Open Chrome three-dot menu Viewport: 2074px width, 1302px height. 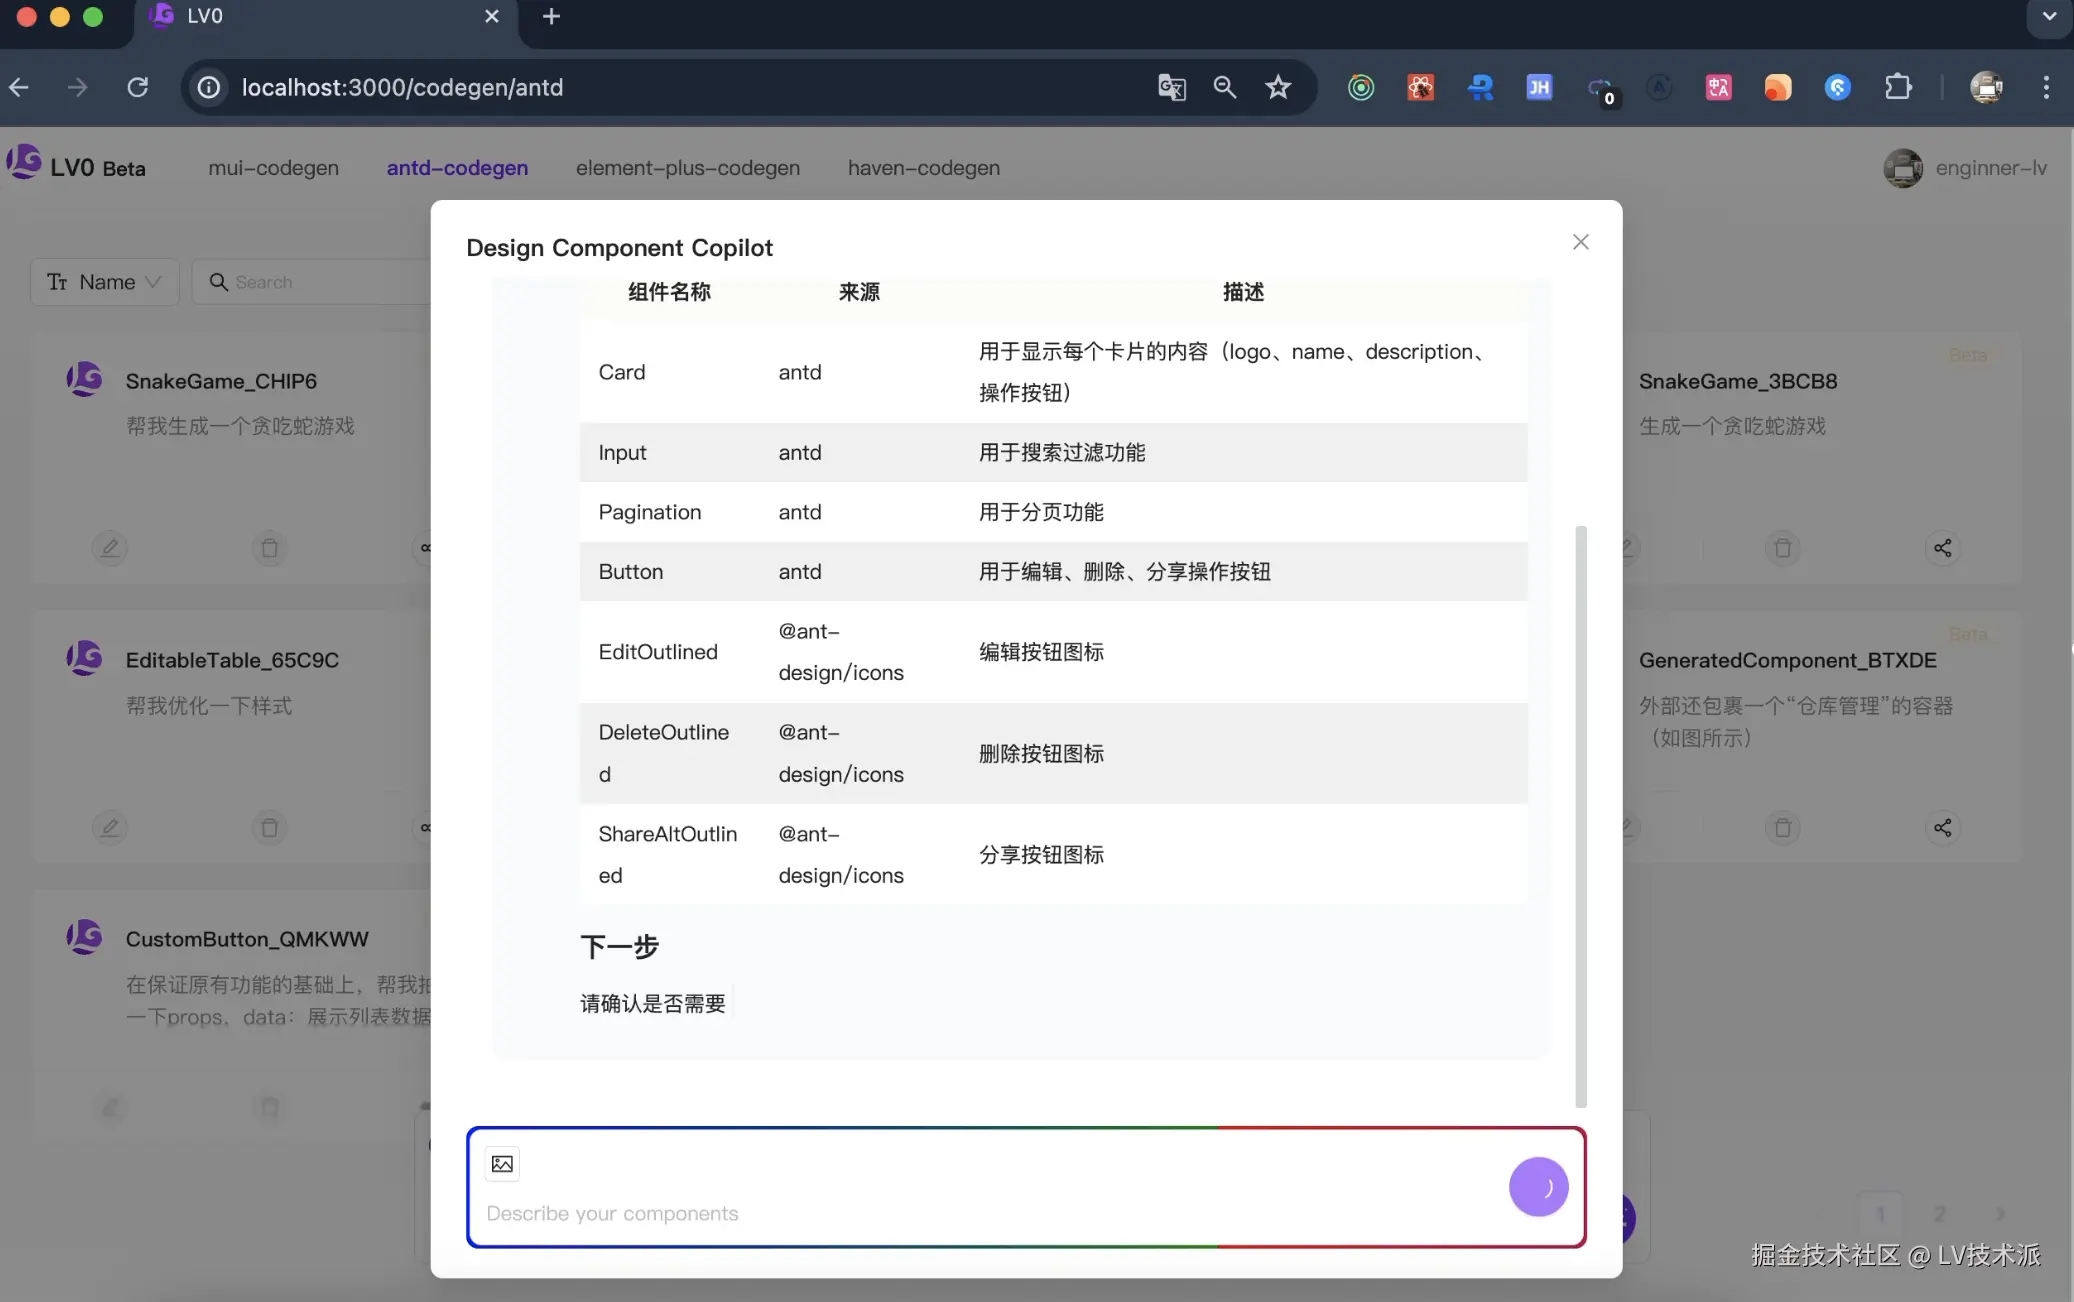pos(2046,88)
